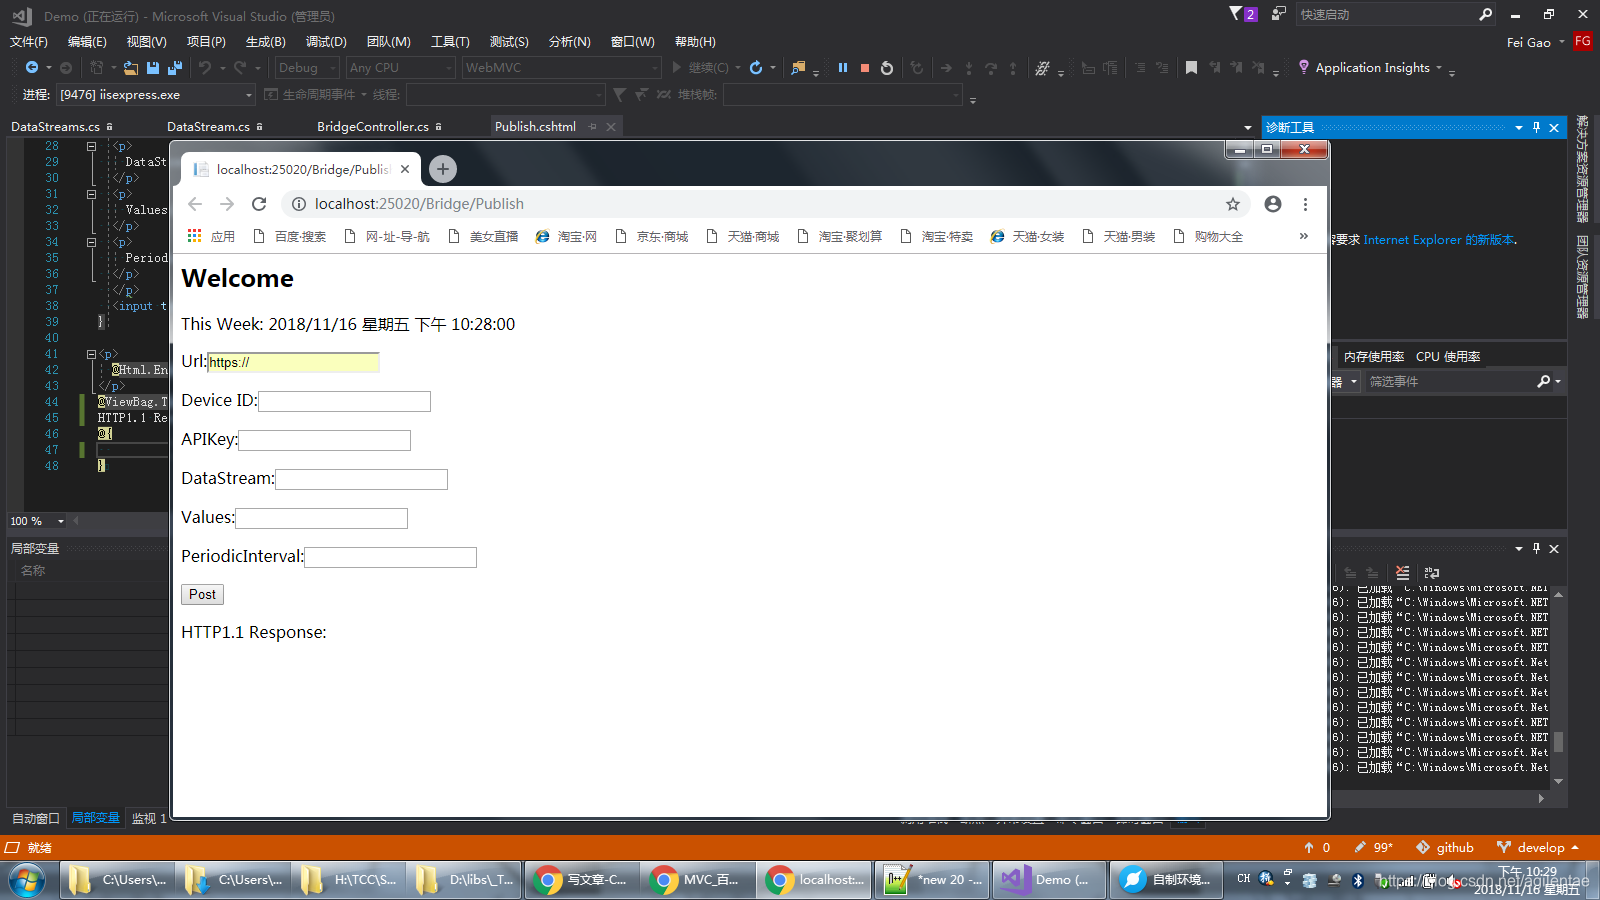1600x900 pixels.
Task: Click the feedback icon beside notifications flag
Action: click(x=1279, y=14)
